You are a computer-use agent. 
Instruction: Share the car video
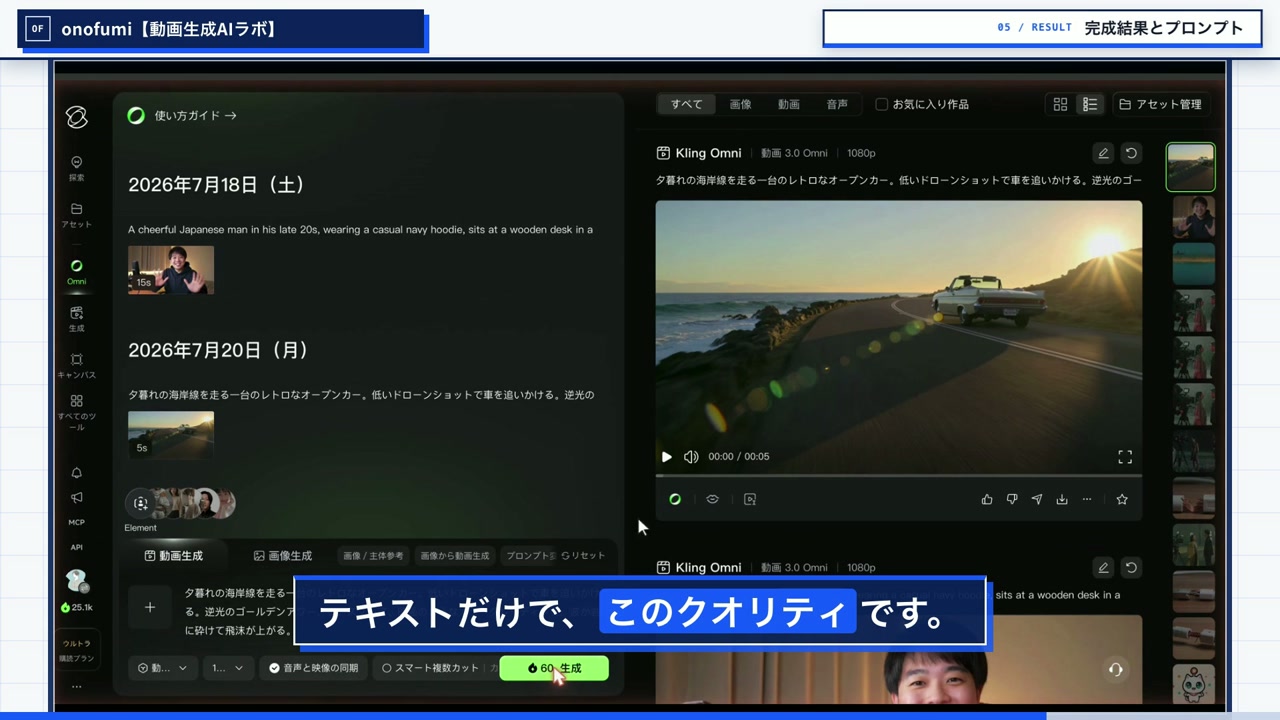[x=1037, y=499]
